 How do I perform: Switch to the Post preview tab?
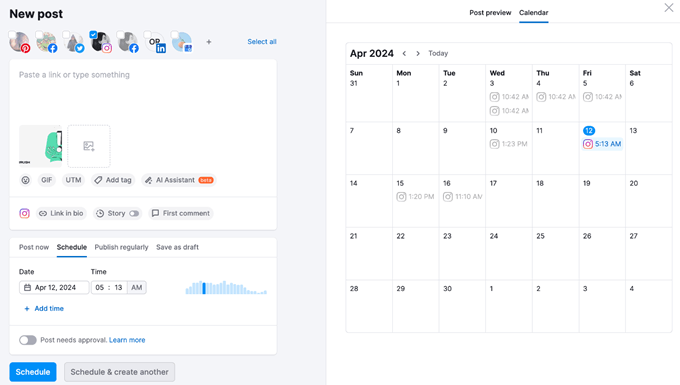tap(490, 13)
